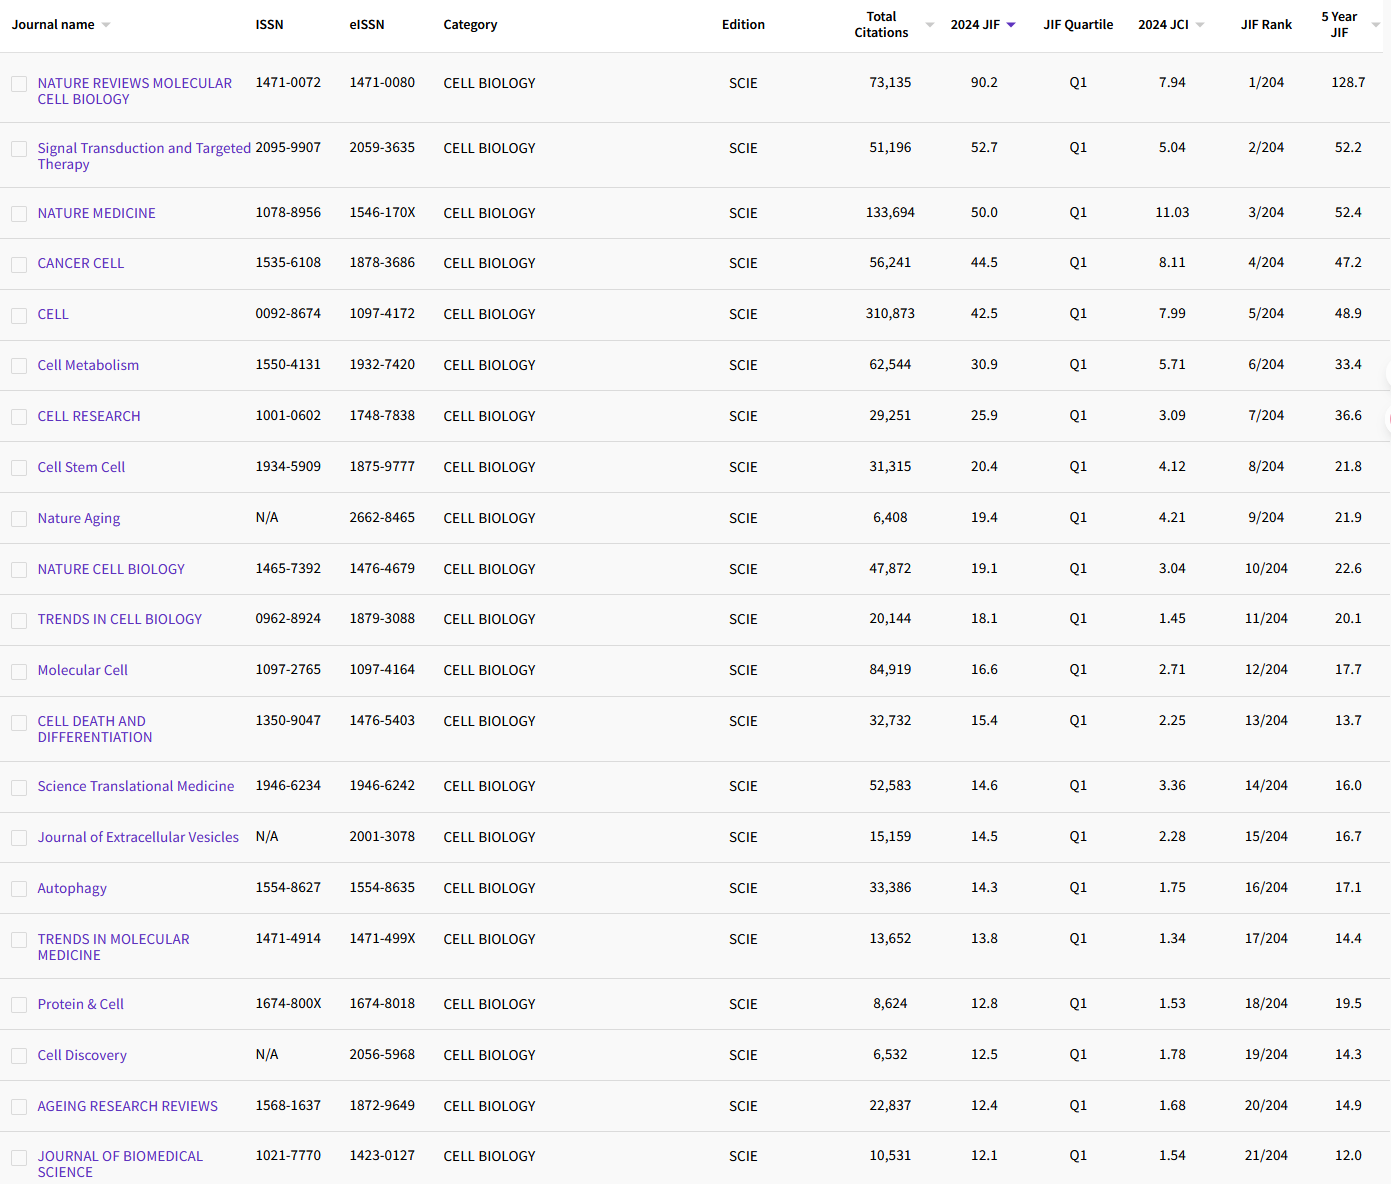
Task: Open Signal Transduction and Targeted Therapy link
Action: coord(144,156)
